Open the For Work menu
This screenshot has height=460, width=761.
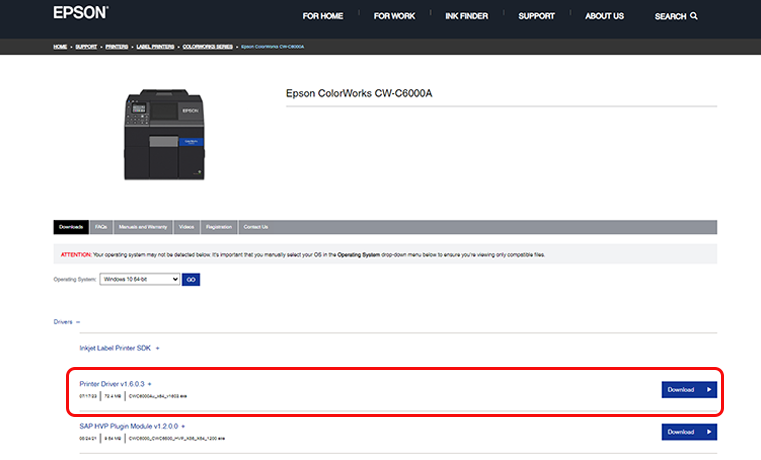[394, 16]
